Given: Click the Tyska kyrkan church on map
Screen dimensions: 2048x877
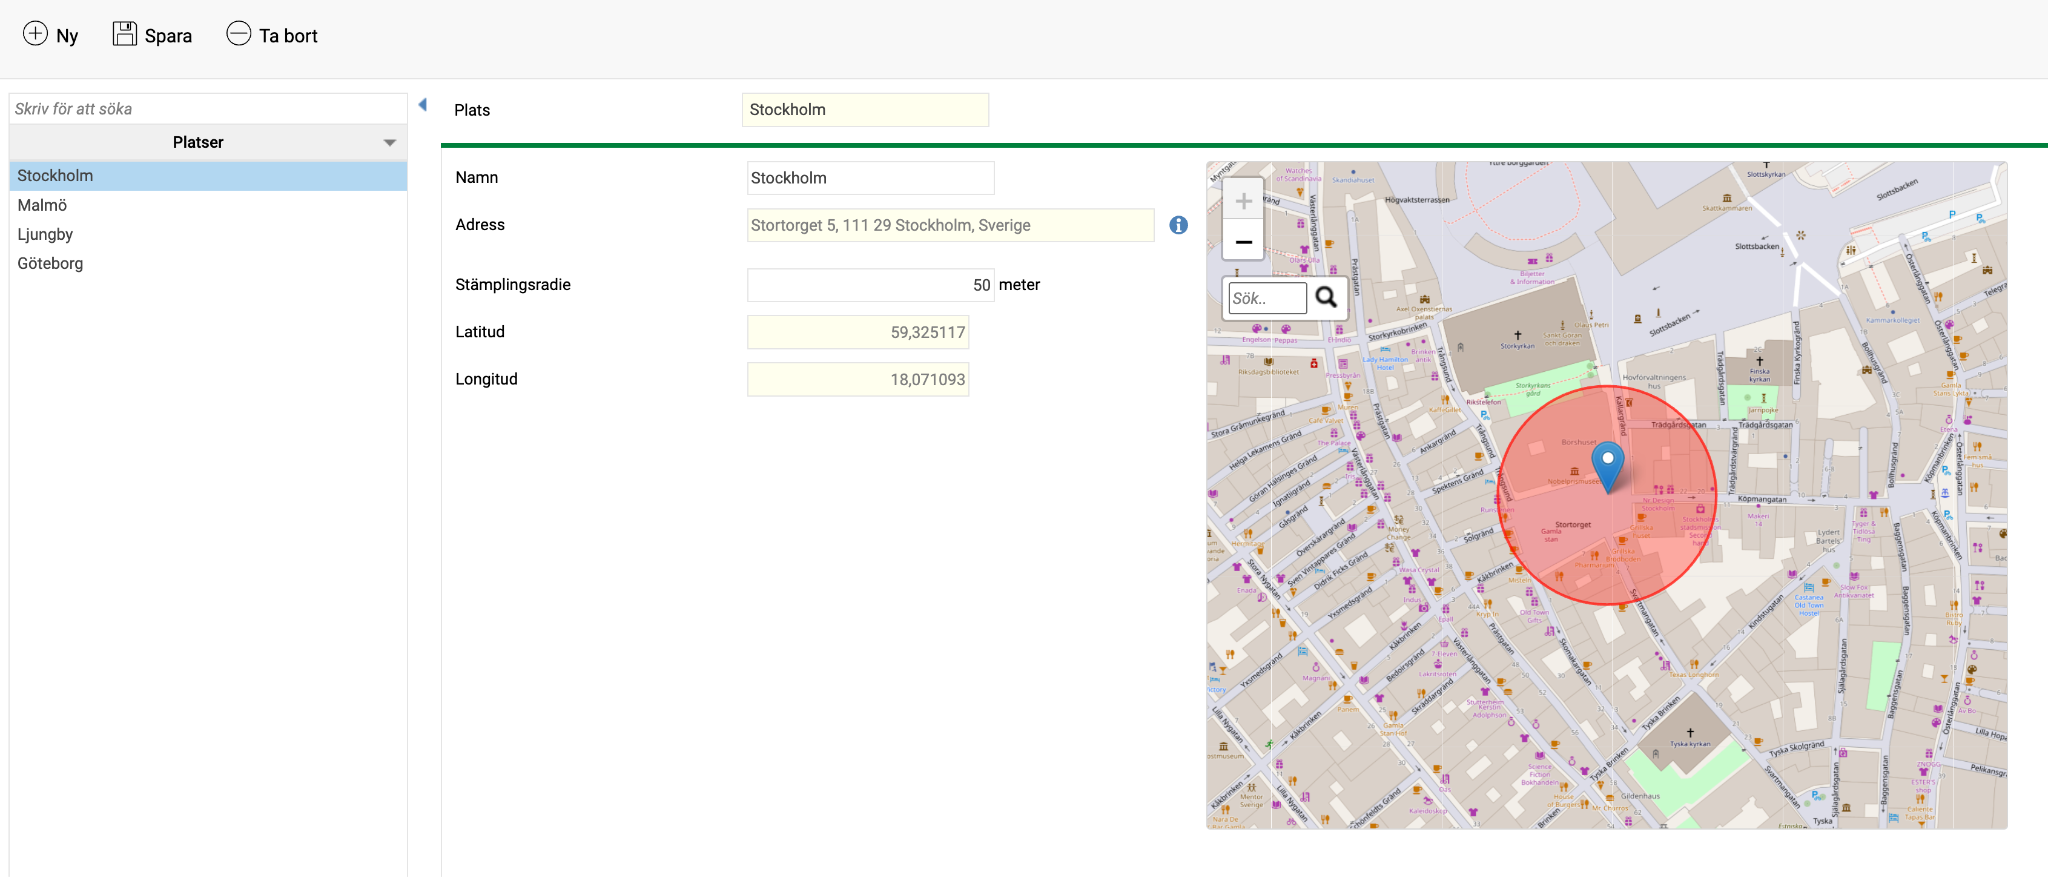Looking at the screenshot, I should point(1690,737).
